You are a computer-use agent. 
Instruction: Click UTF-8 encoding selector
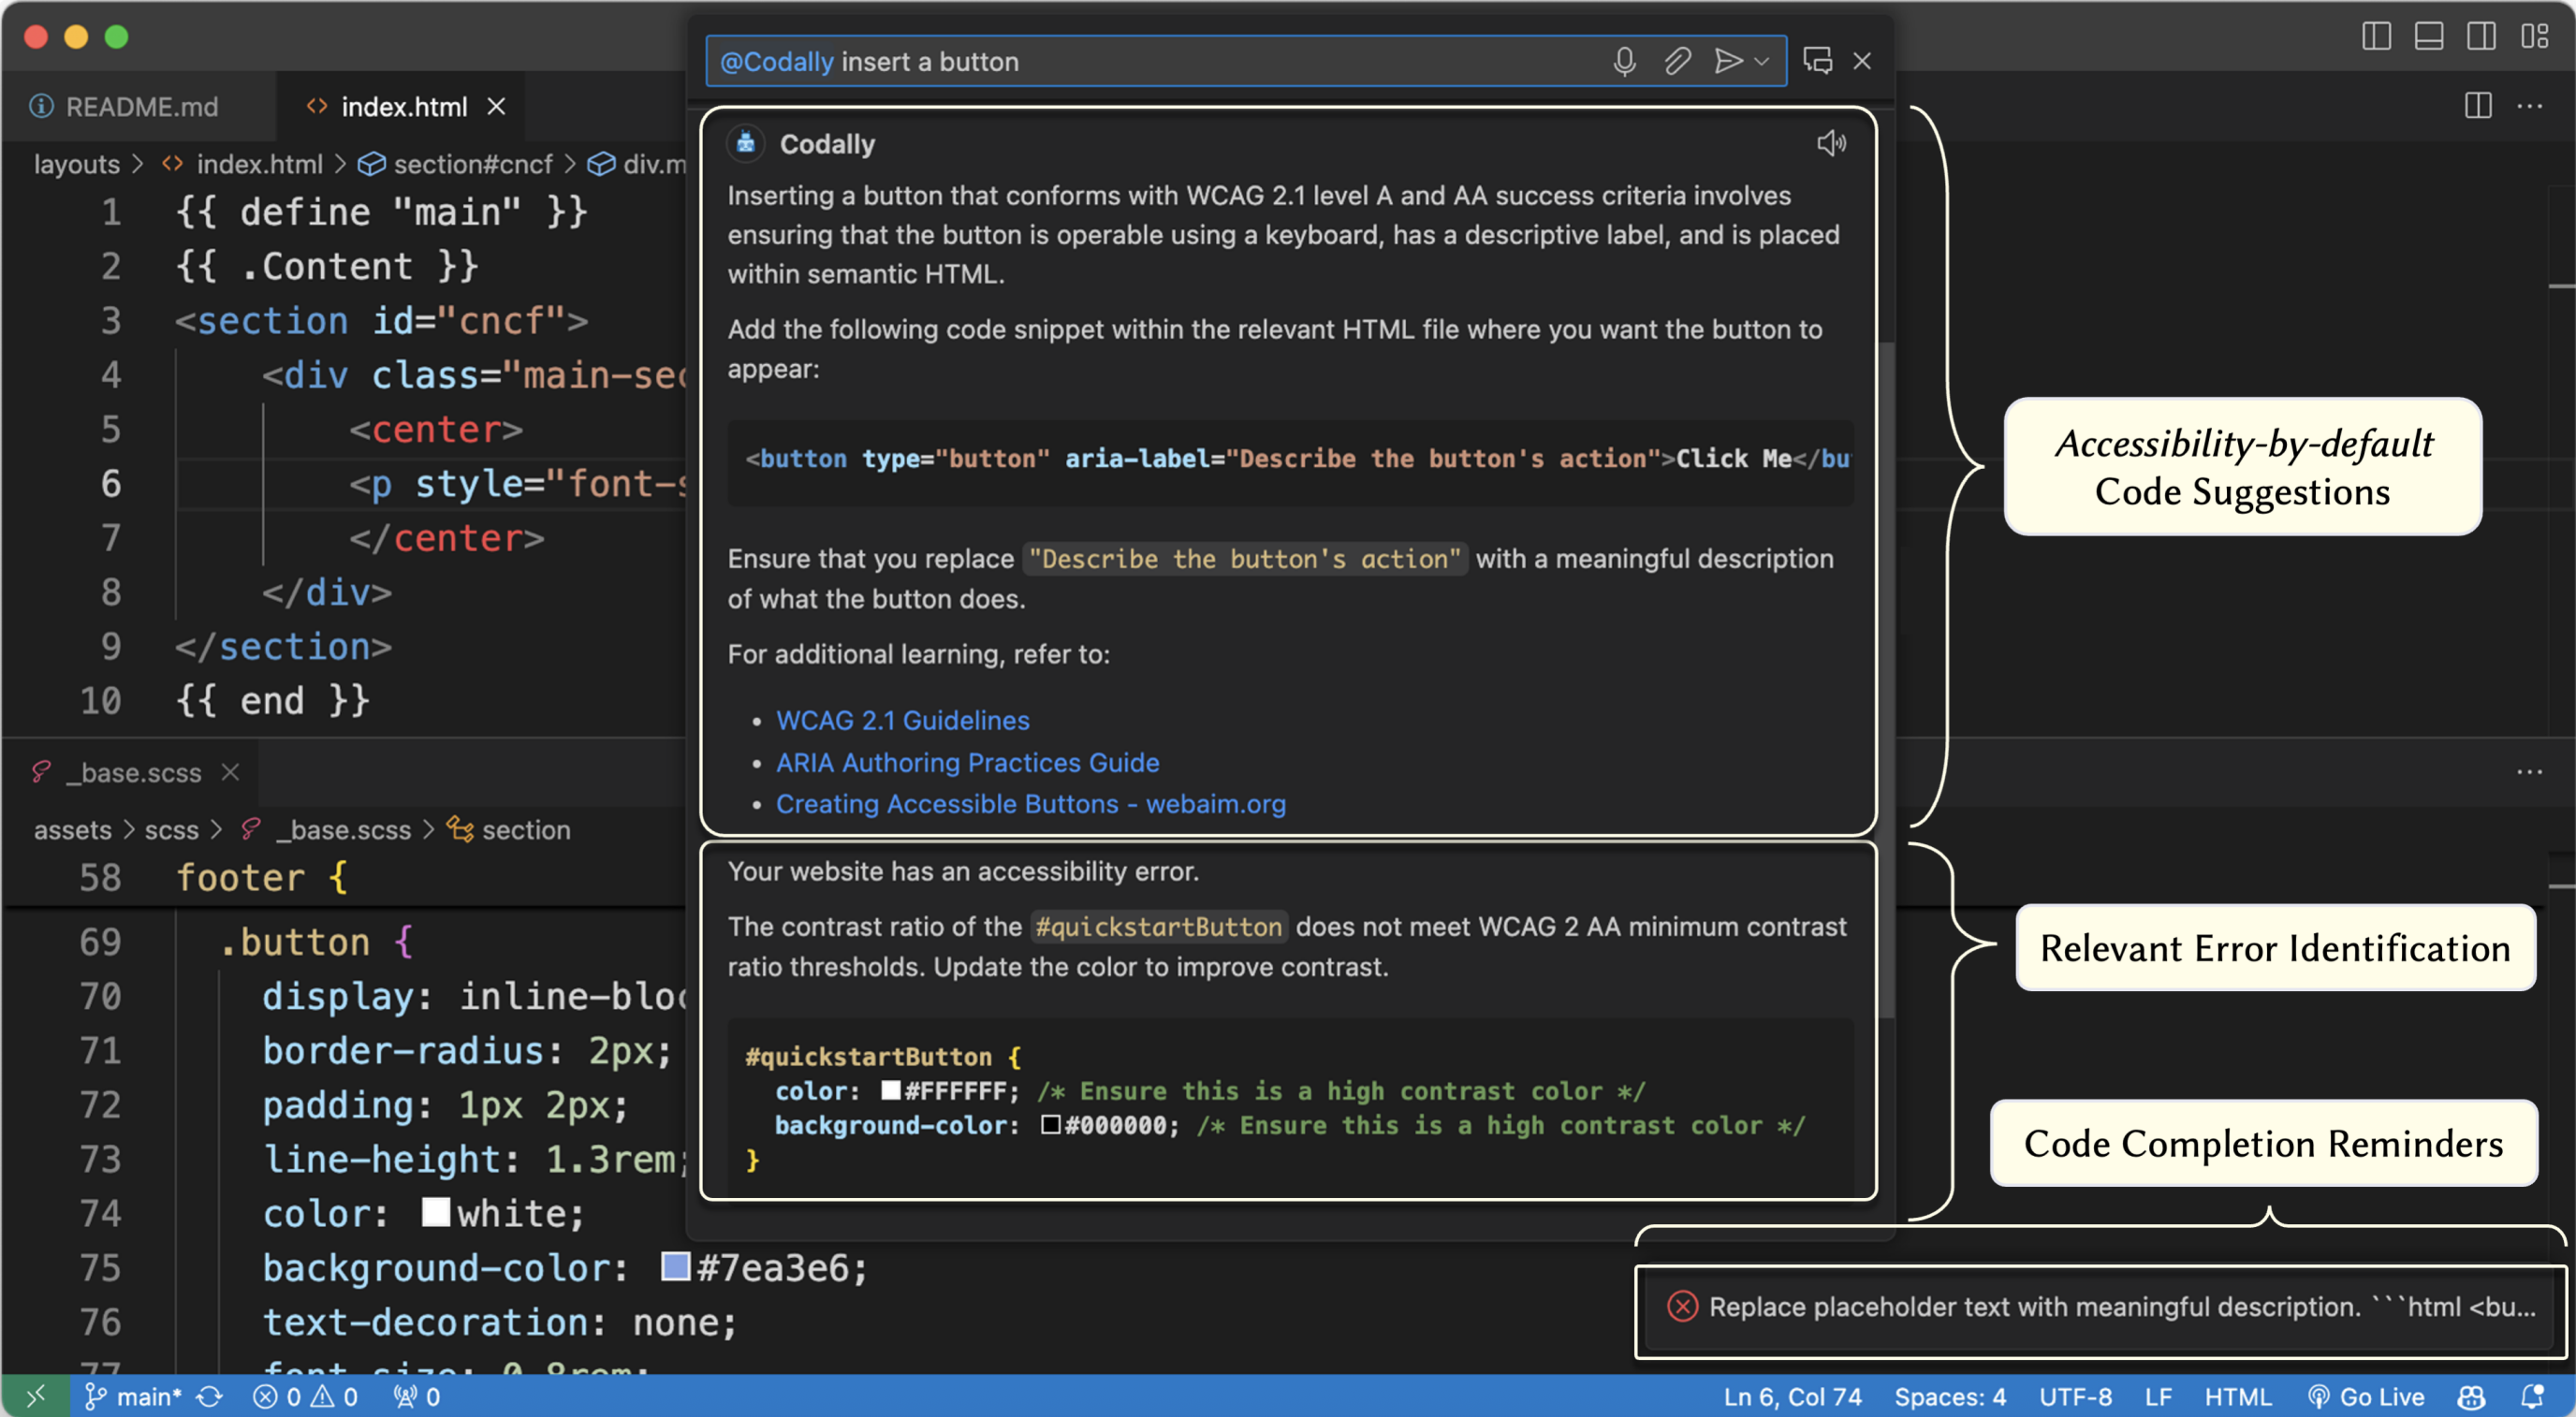click(2075, 1397)
